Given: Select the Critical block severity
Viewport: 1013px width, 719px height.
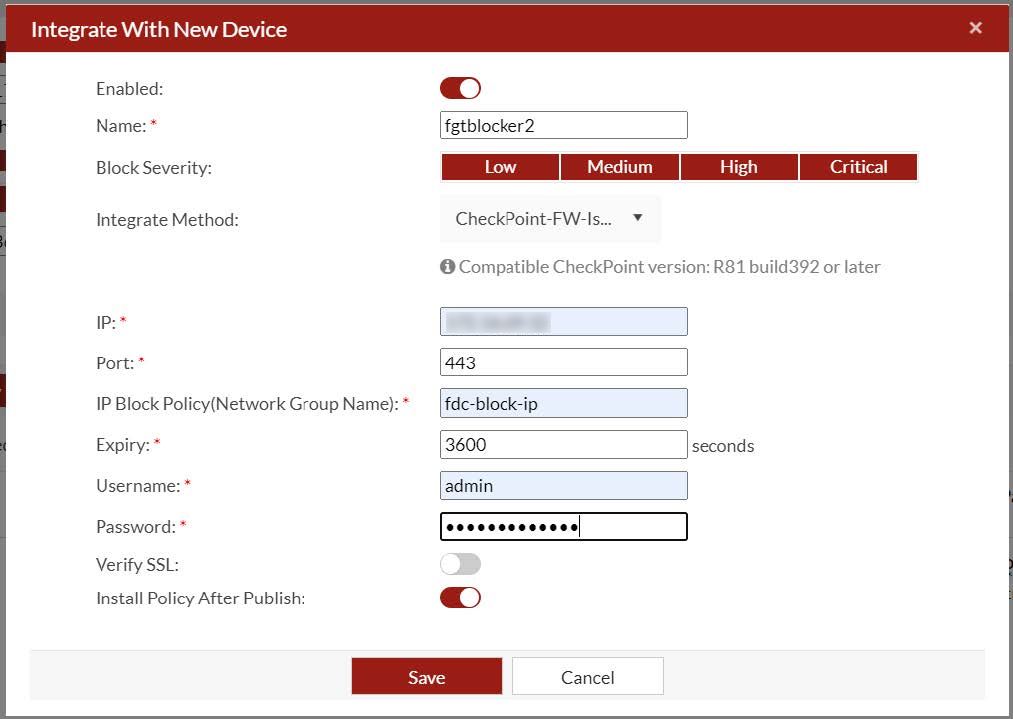Looking at the screenshot, I should (858, 167).
